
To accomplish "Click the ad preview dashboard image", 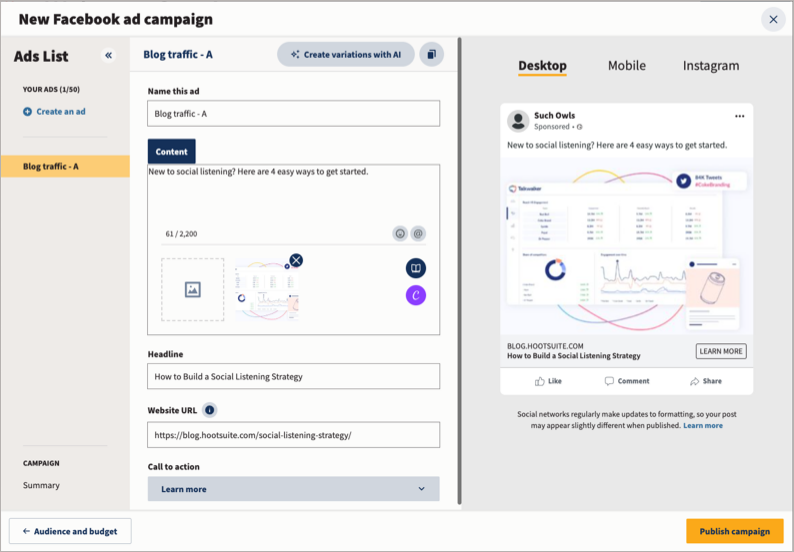I will [x=627, y=247].
